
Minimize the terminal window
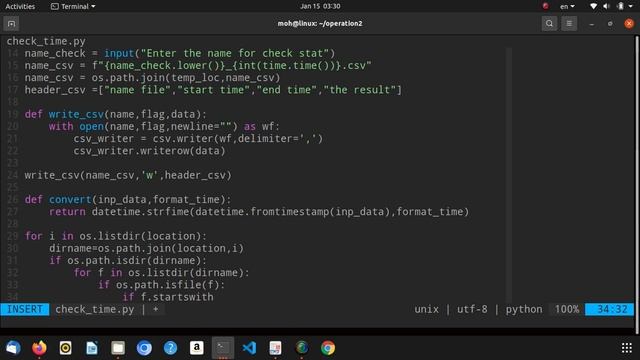pos(591,24)
